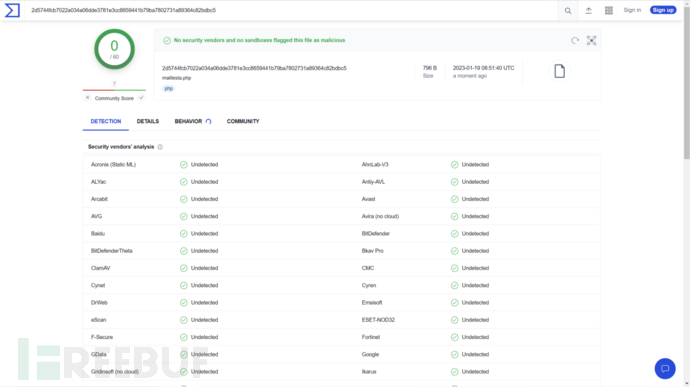Click the file type document icon
This screenshot has width=690, height=387.
click(x=559, y=71)
